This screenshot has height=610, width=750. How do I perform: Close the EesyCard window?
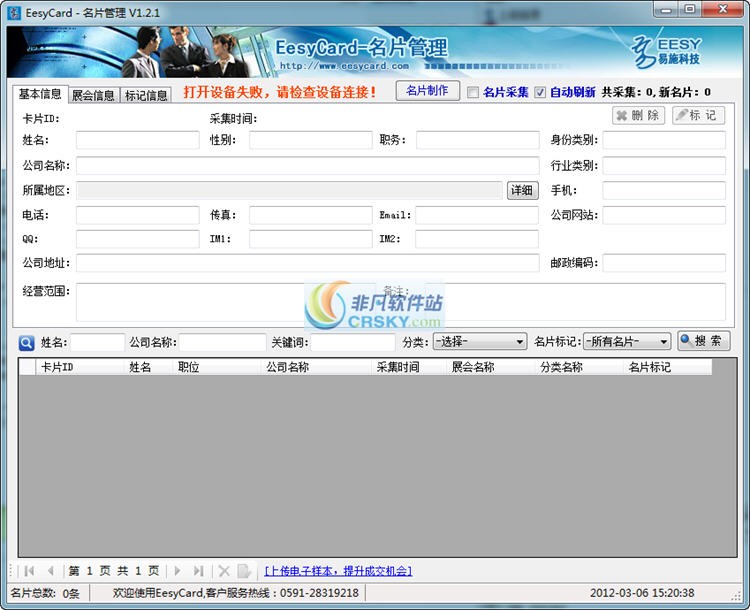[723, 9]
